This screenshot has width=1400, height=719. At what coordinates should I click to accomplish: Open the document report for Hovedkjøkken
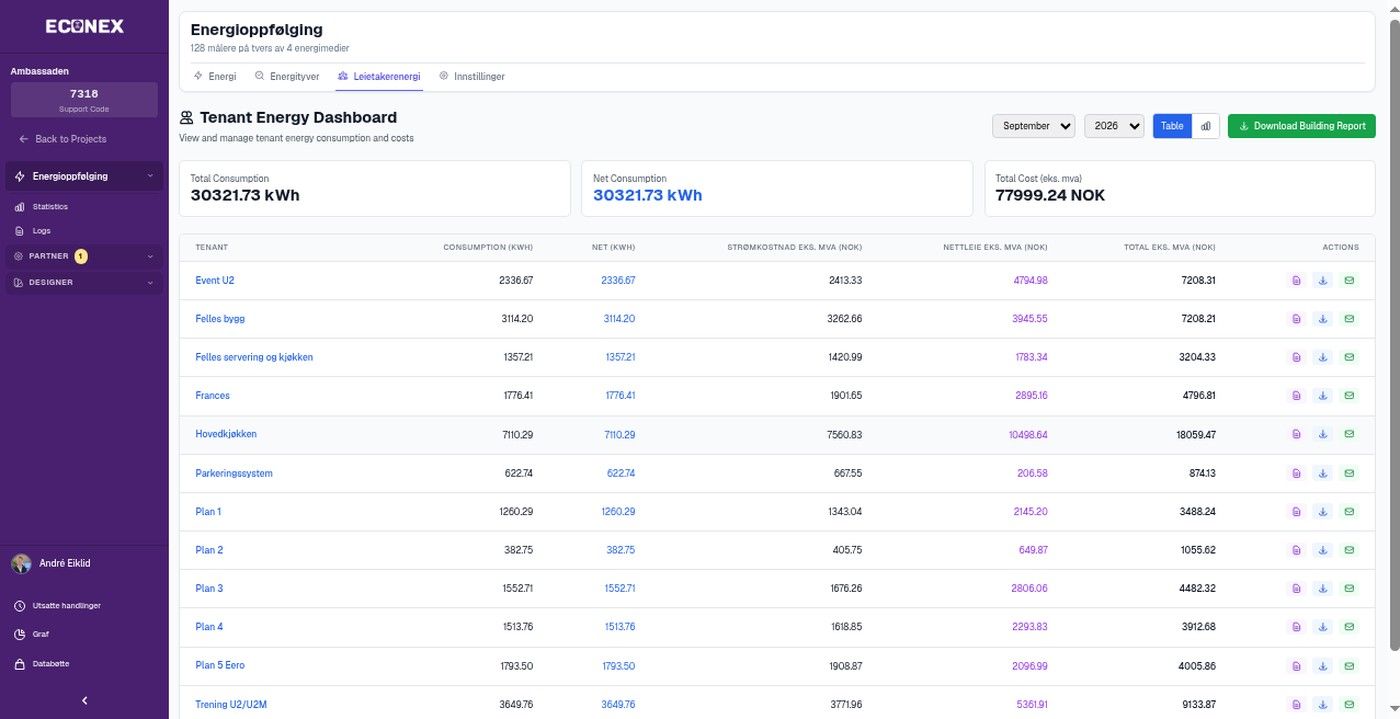click(x=1296, y=434)
